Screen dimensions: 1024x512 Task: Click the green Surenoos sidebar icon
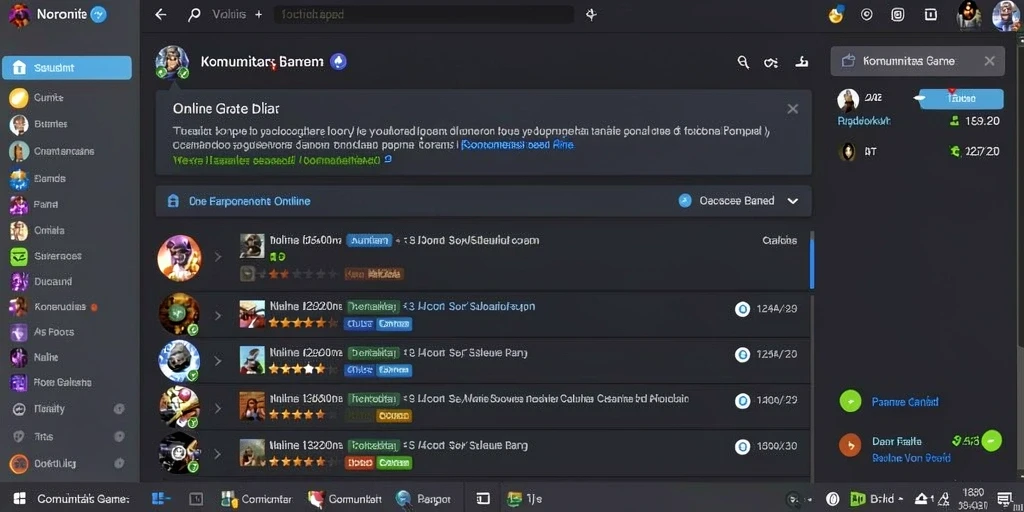point(18,256)
